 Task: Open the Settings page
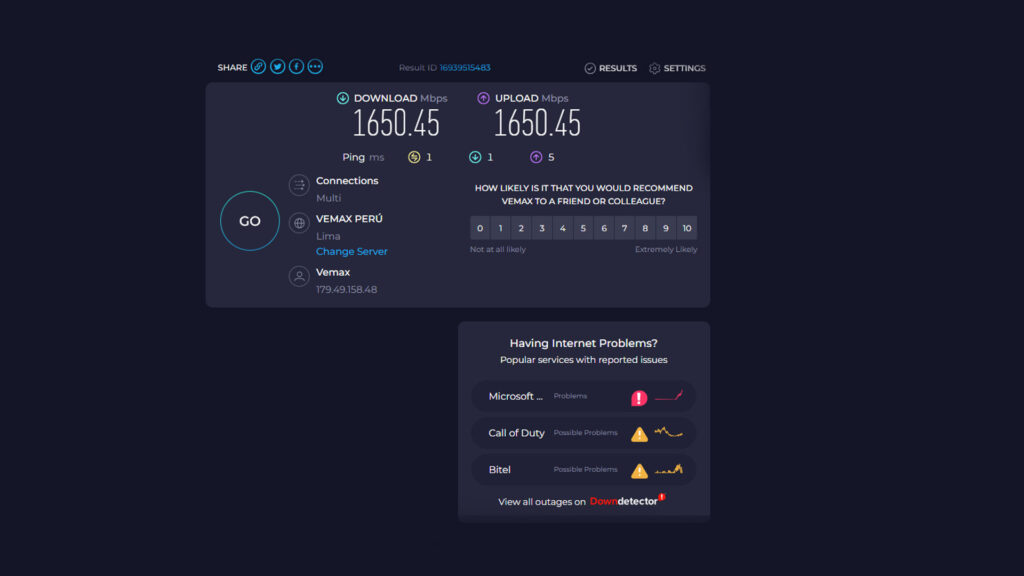tap(677, 68)
